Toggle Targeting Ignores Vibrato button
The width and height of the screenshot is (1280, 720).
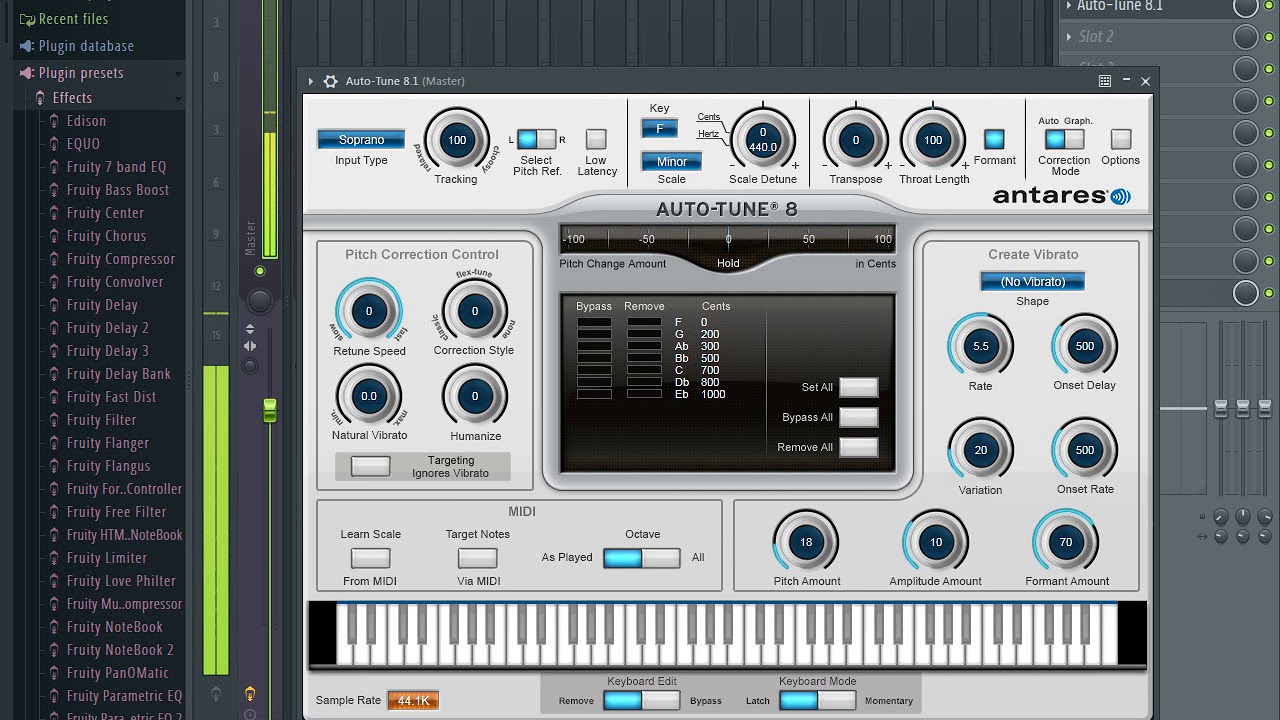point(370,466)
